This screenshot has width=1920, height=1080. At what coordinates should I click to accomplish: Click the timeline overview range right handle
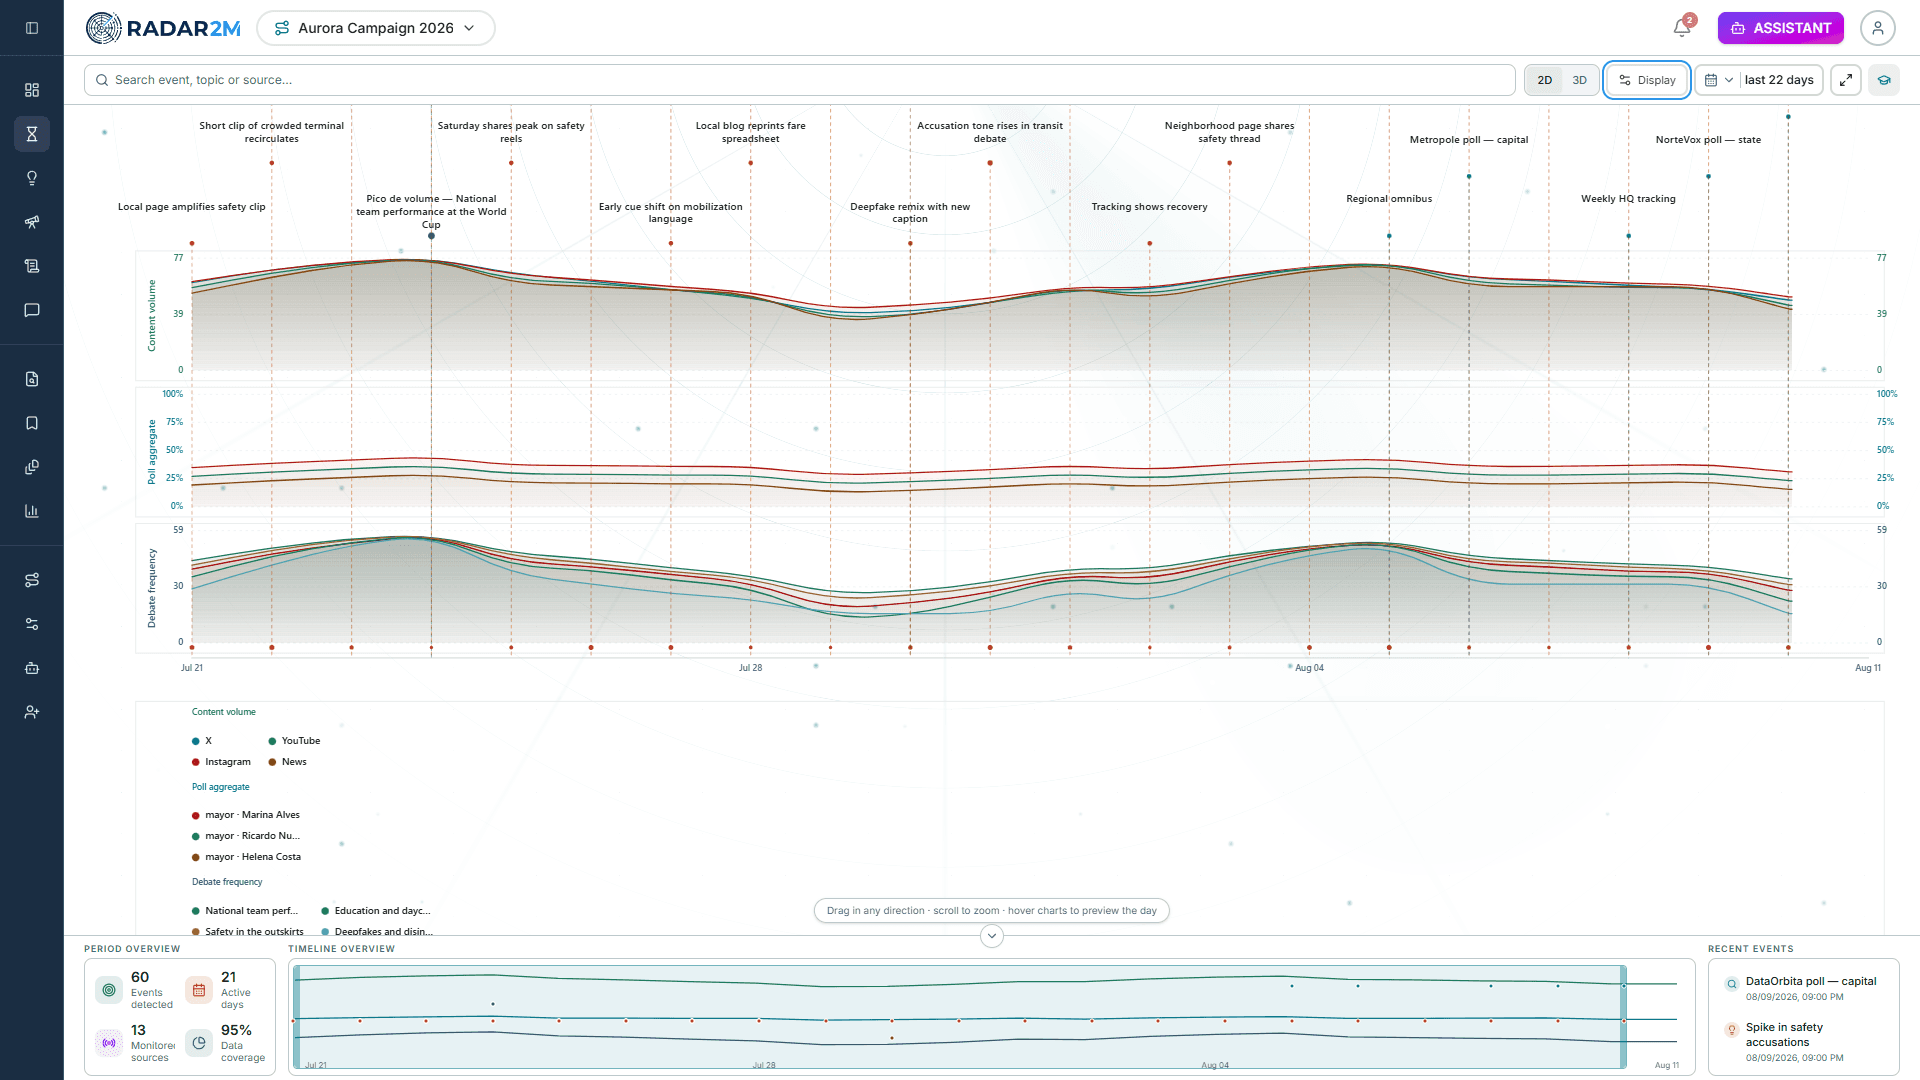(x=1623, y=1017)
